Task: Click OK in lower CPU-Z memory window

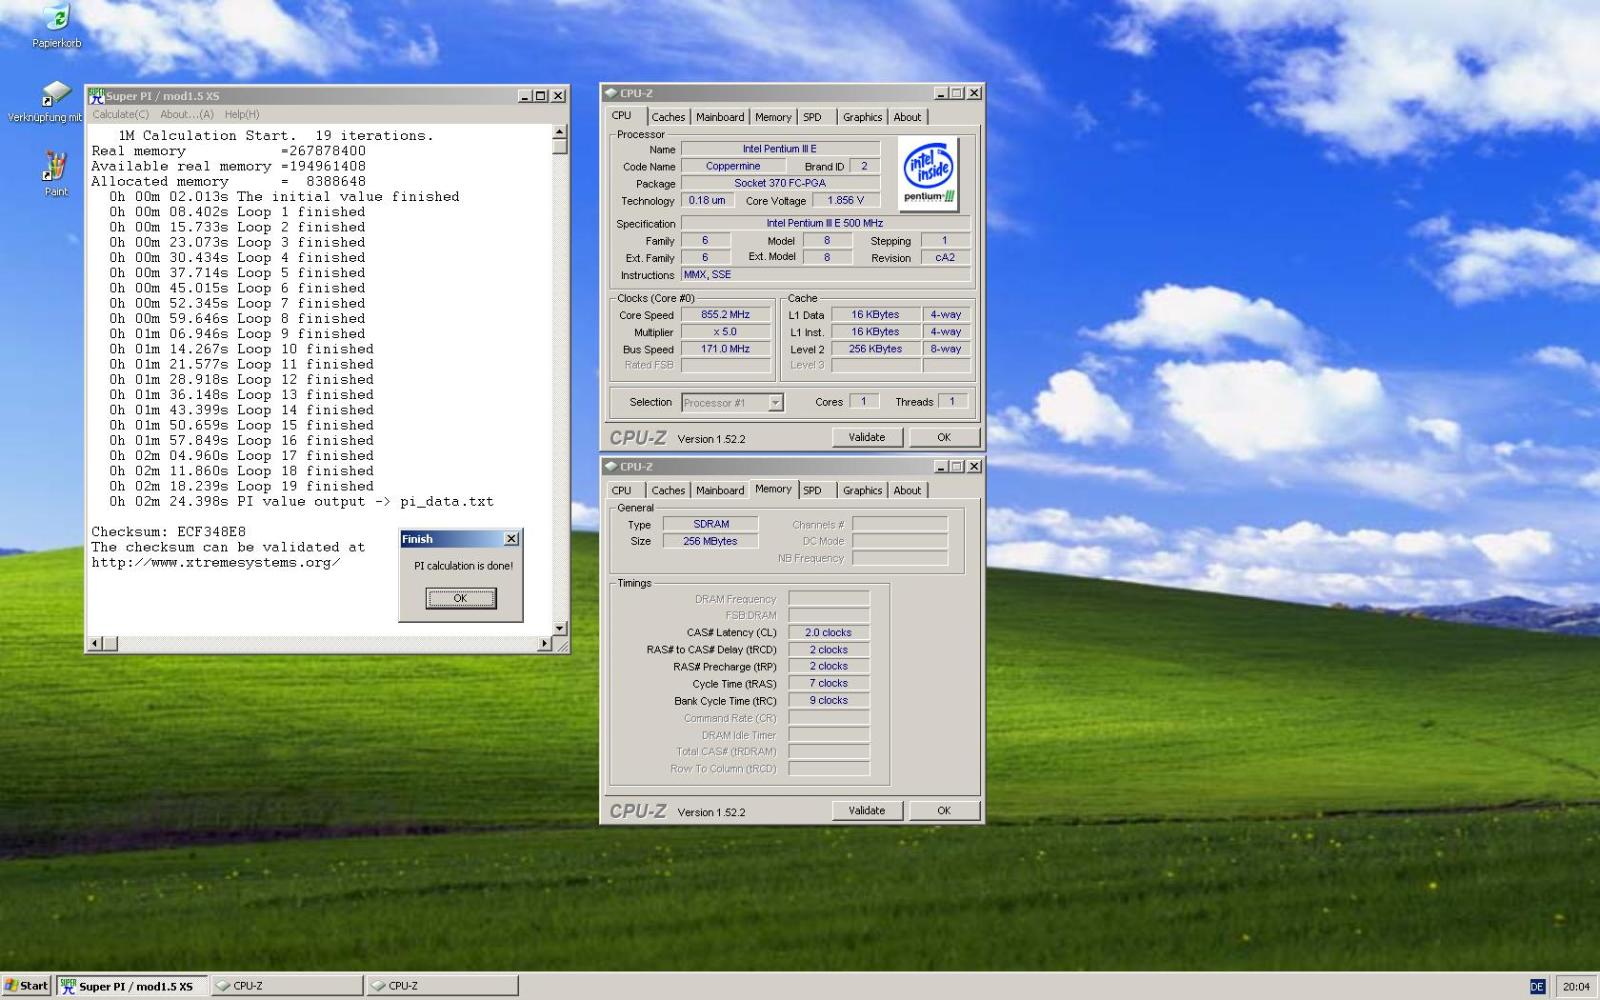Action: click(x=944, y=810)
